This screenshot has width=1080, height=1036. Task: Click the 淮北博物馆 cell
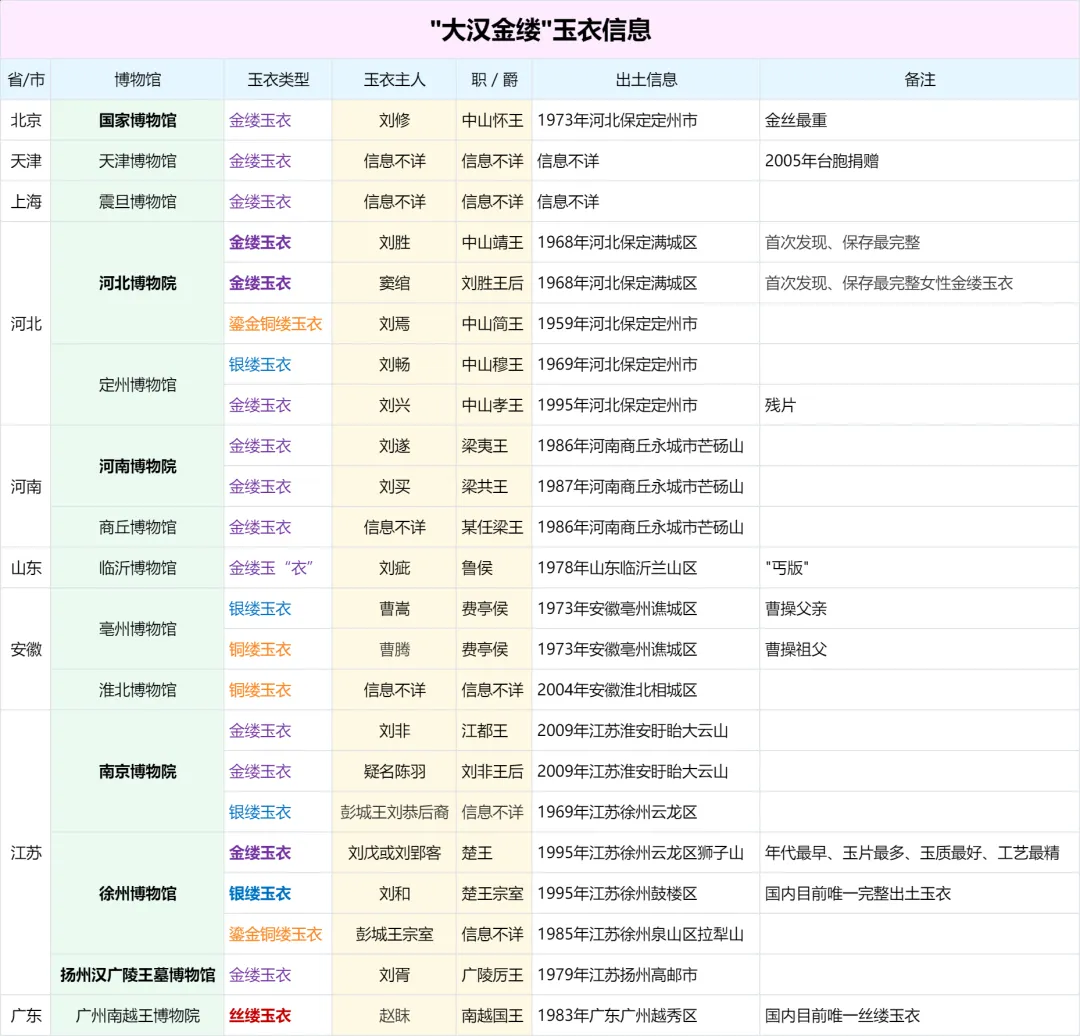[x=138, y=690]
